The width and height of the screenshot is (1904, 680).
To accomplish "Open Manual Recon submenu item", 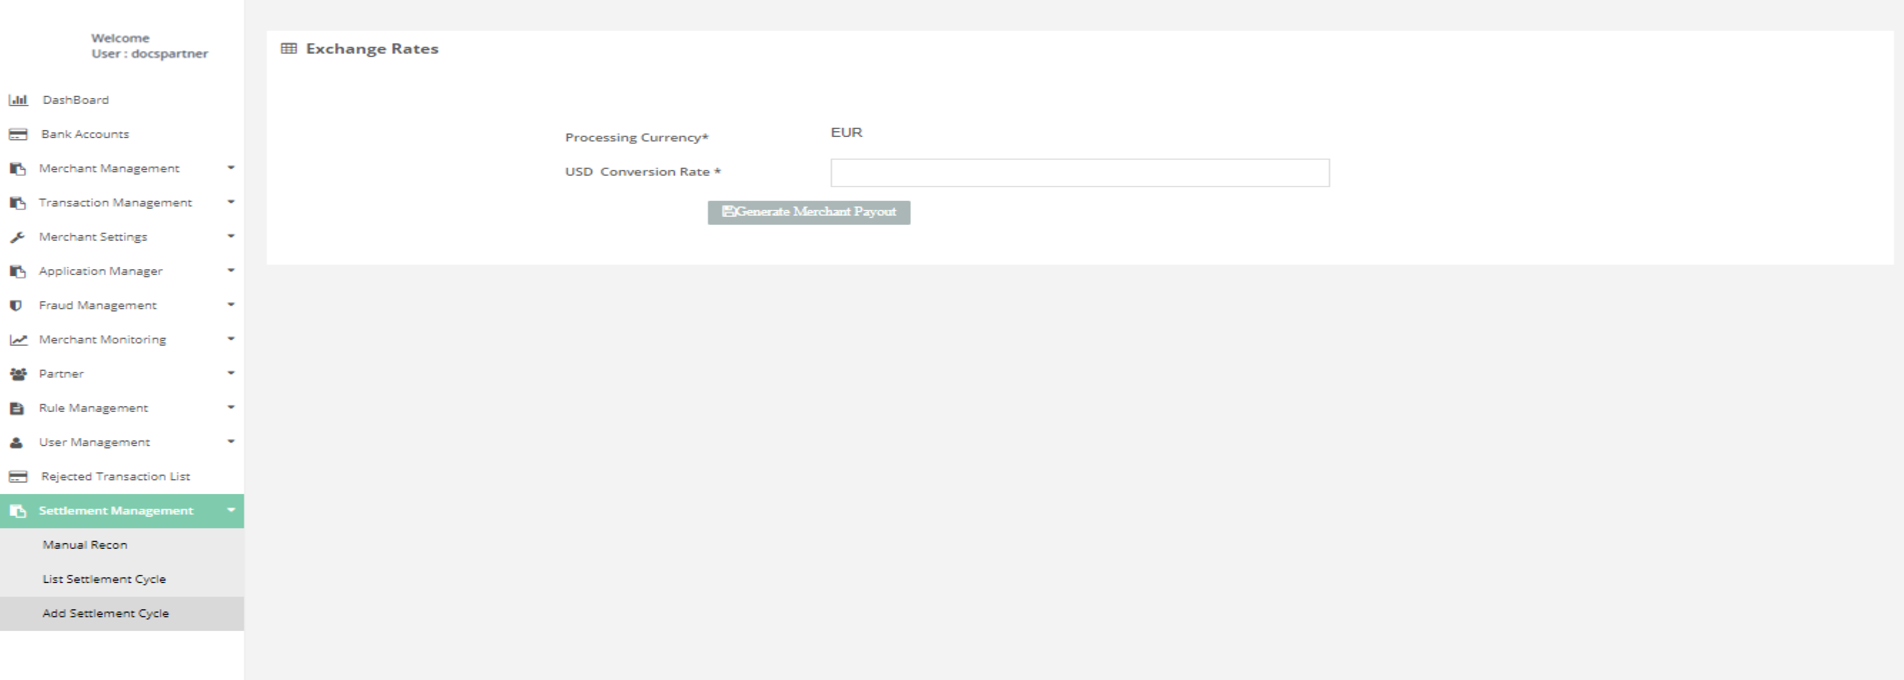I will point(85,545).
